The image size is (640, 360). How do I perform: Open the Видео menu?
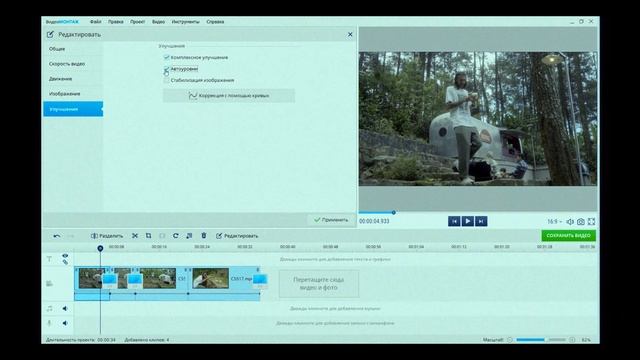(158, 22)
